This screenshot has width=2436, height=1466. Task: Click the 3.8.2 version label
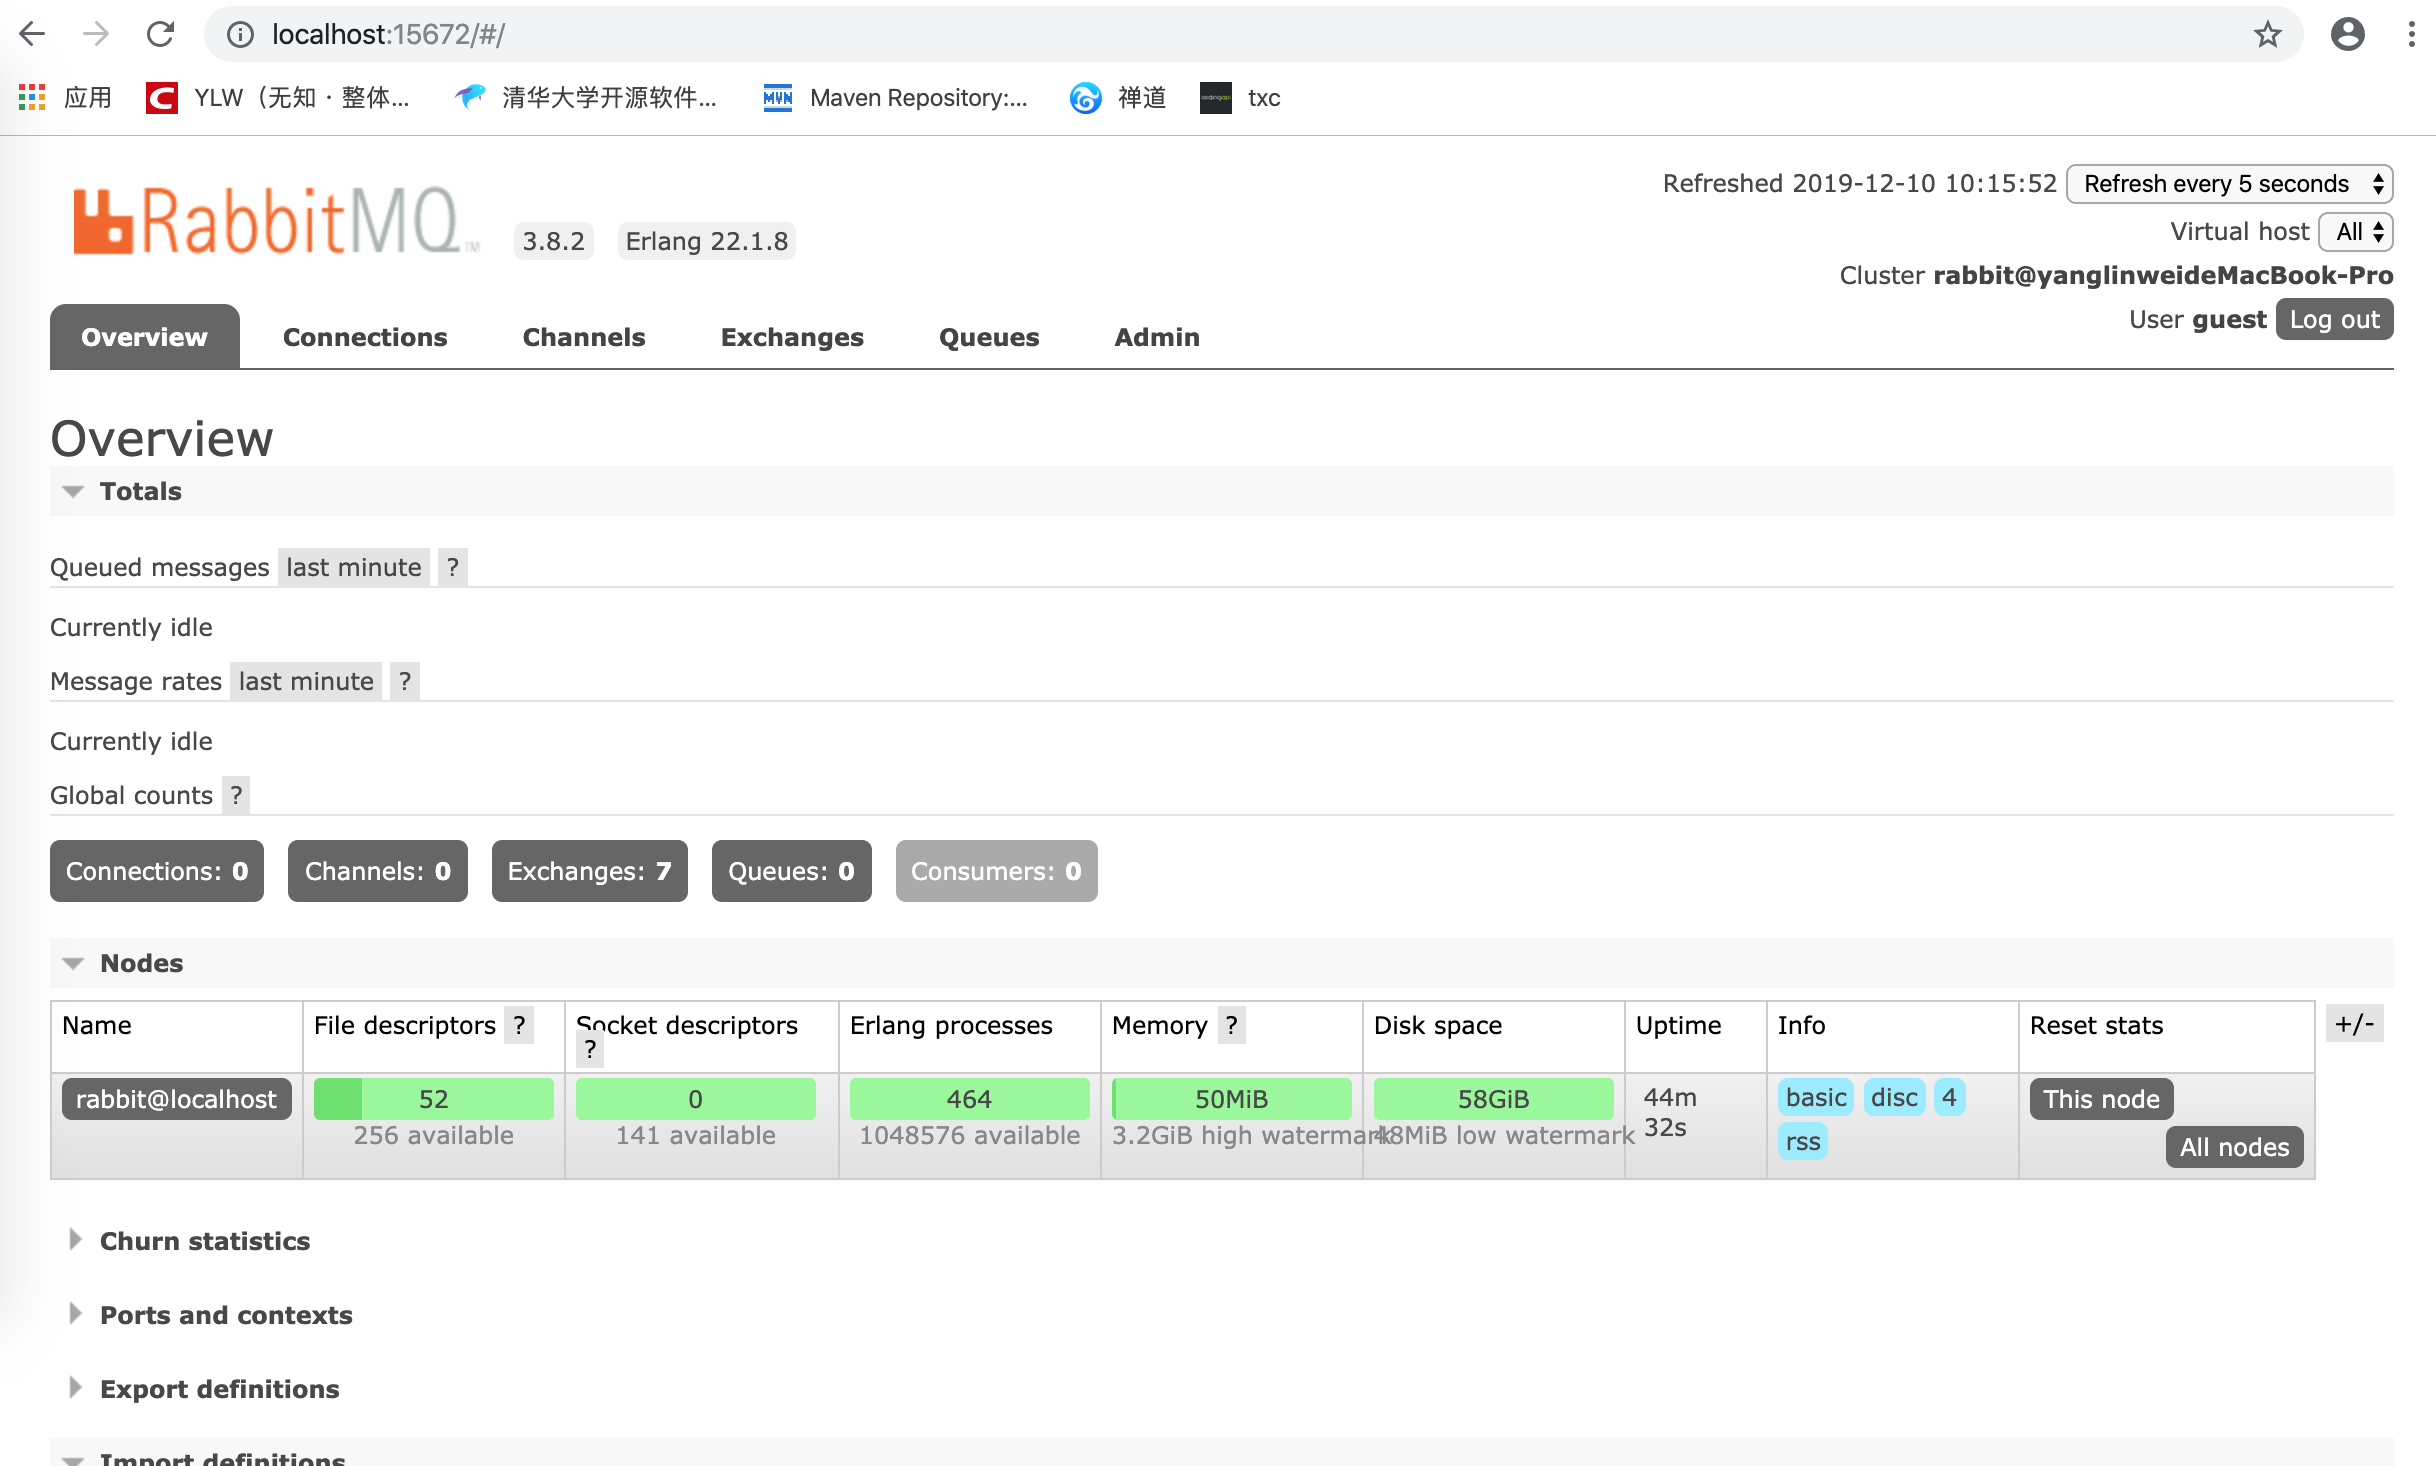click(554, 241)
